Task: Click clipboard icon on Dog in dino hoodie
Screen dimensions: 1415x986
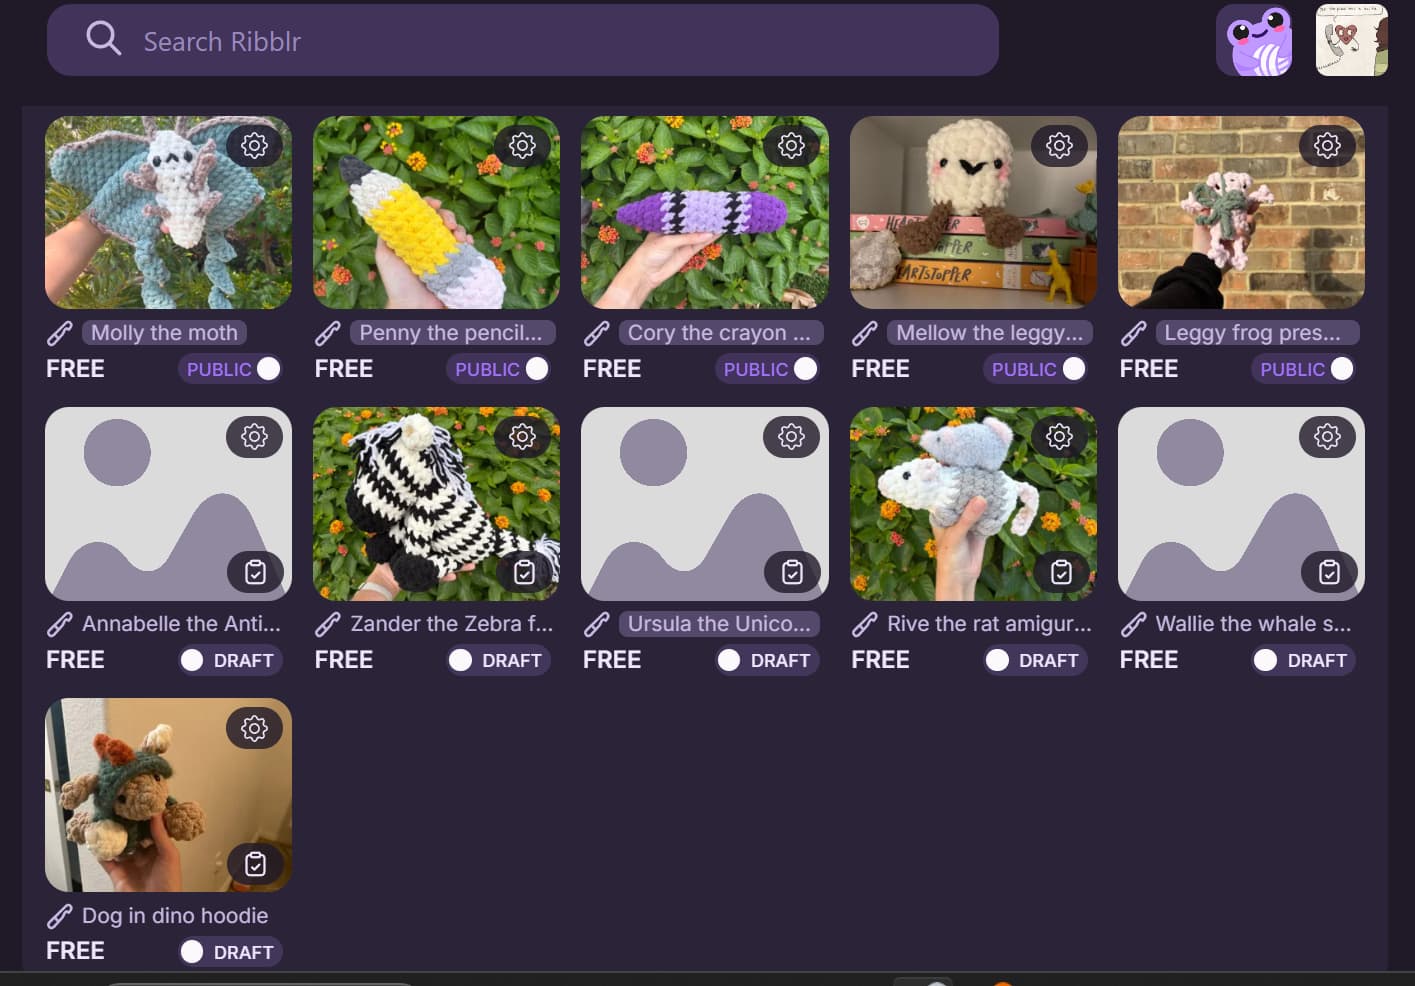Action: coord(255,864)
